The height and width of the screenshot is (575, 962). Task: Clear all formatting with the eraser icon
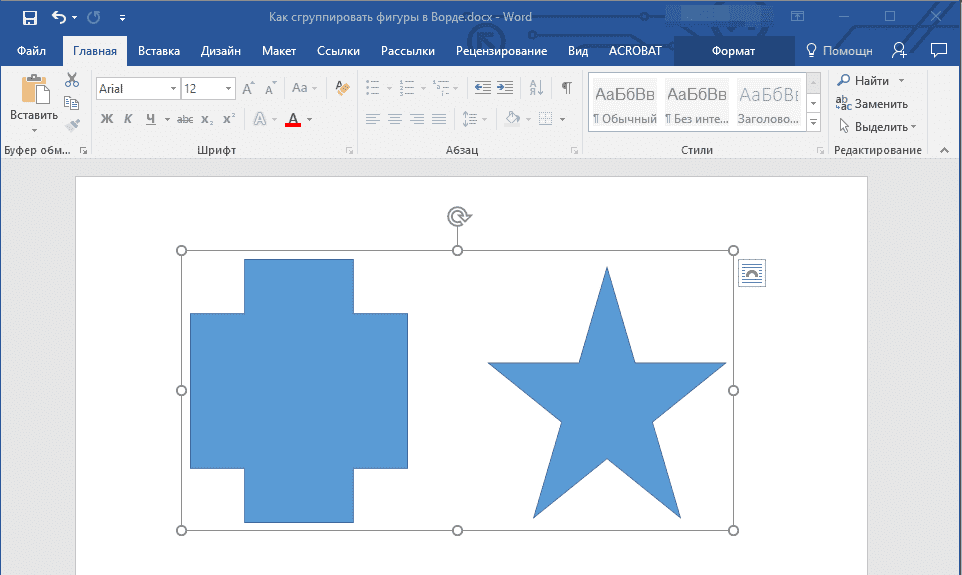343,89
